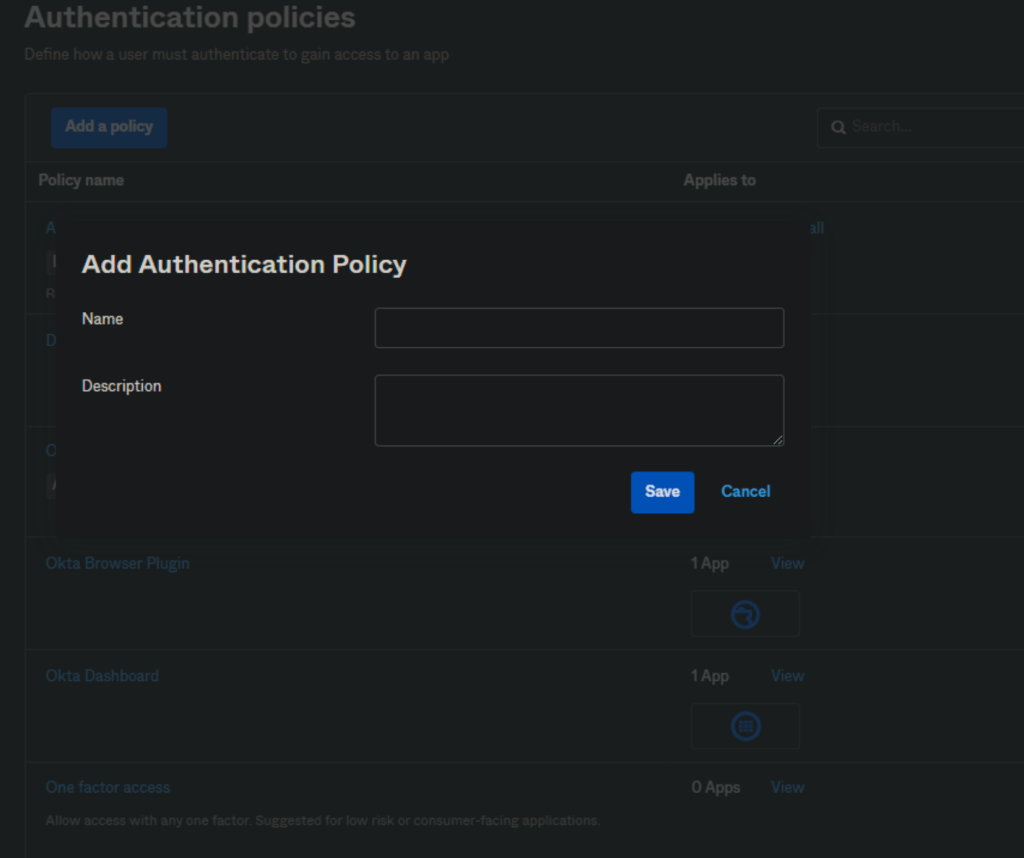Focus the Name input field
The width and height of the screenshot is (1024, 858).
point(579,328)
